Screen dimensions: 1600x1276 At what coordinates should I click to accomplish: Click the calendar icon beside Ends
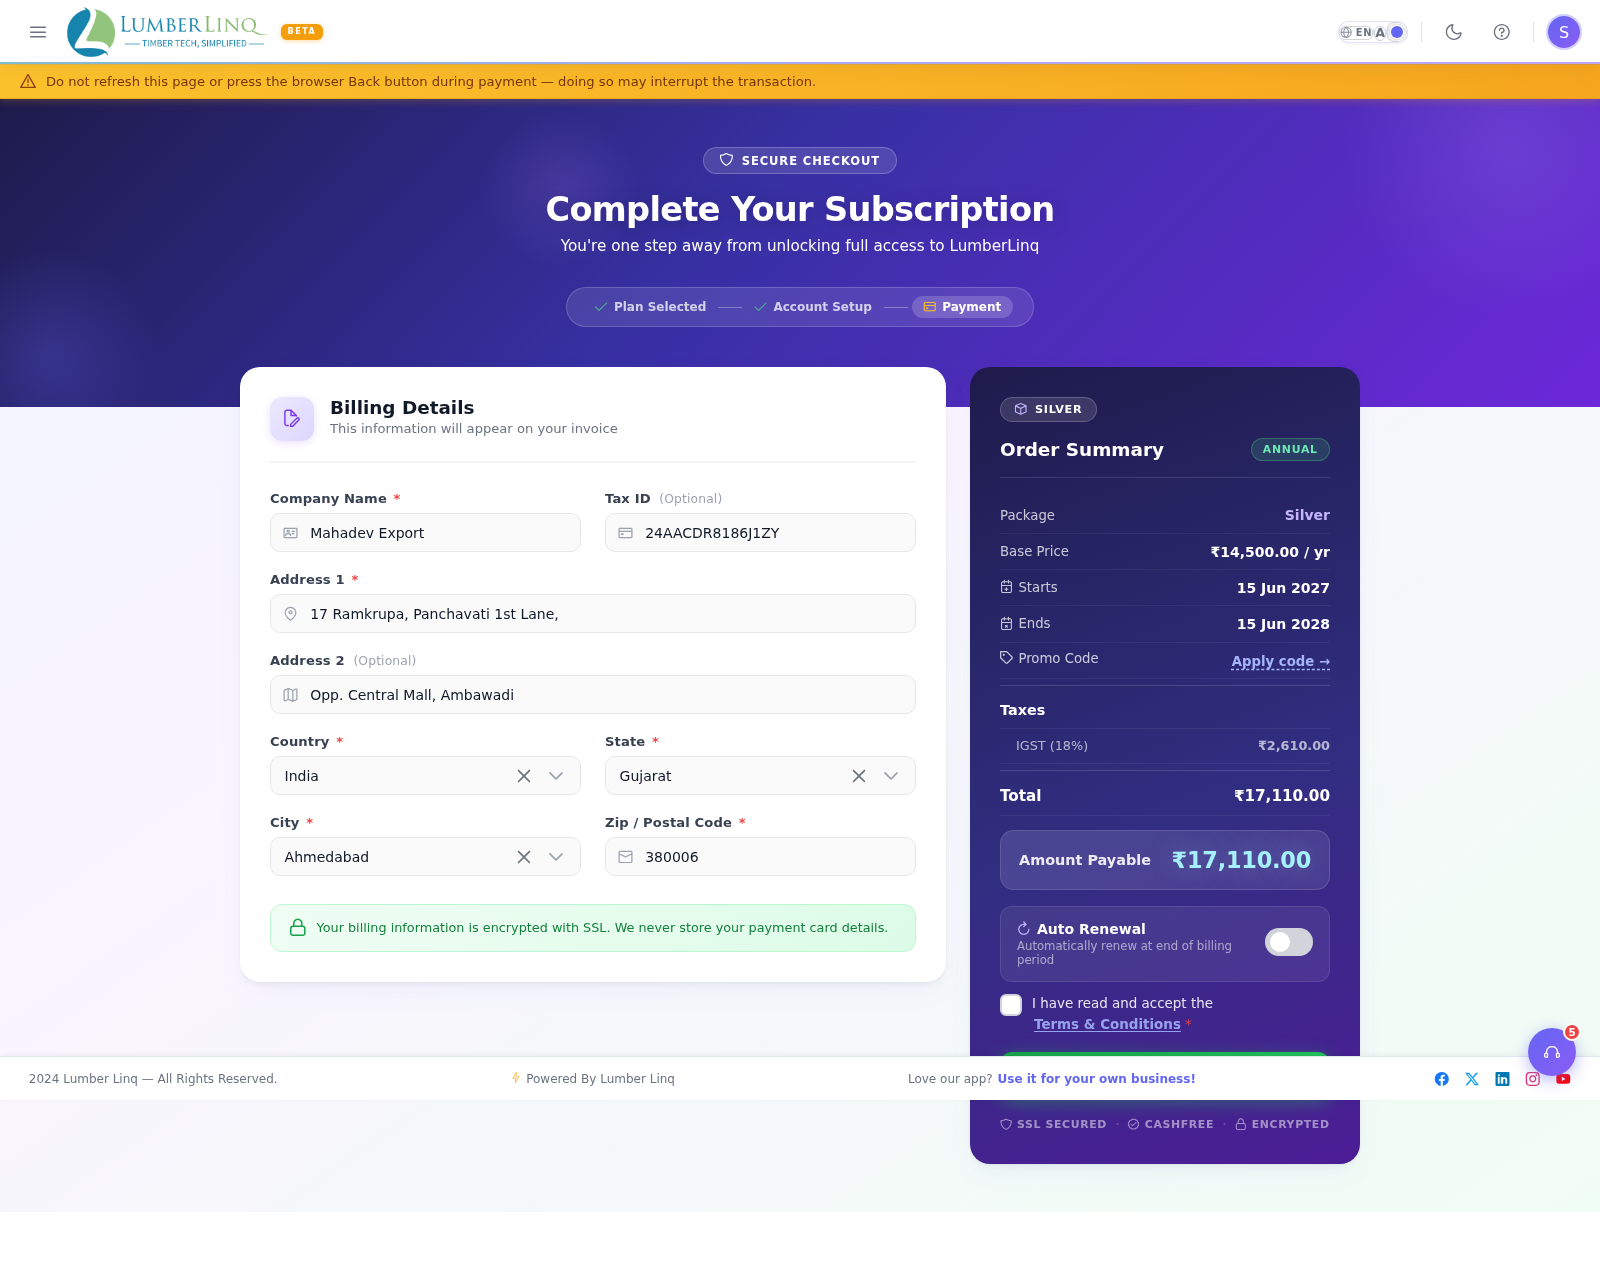(1007, 623)
